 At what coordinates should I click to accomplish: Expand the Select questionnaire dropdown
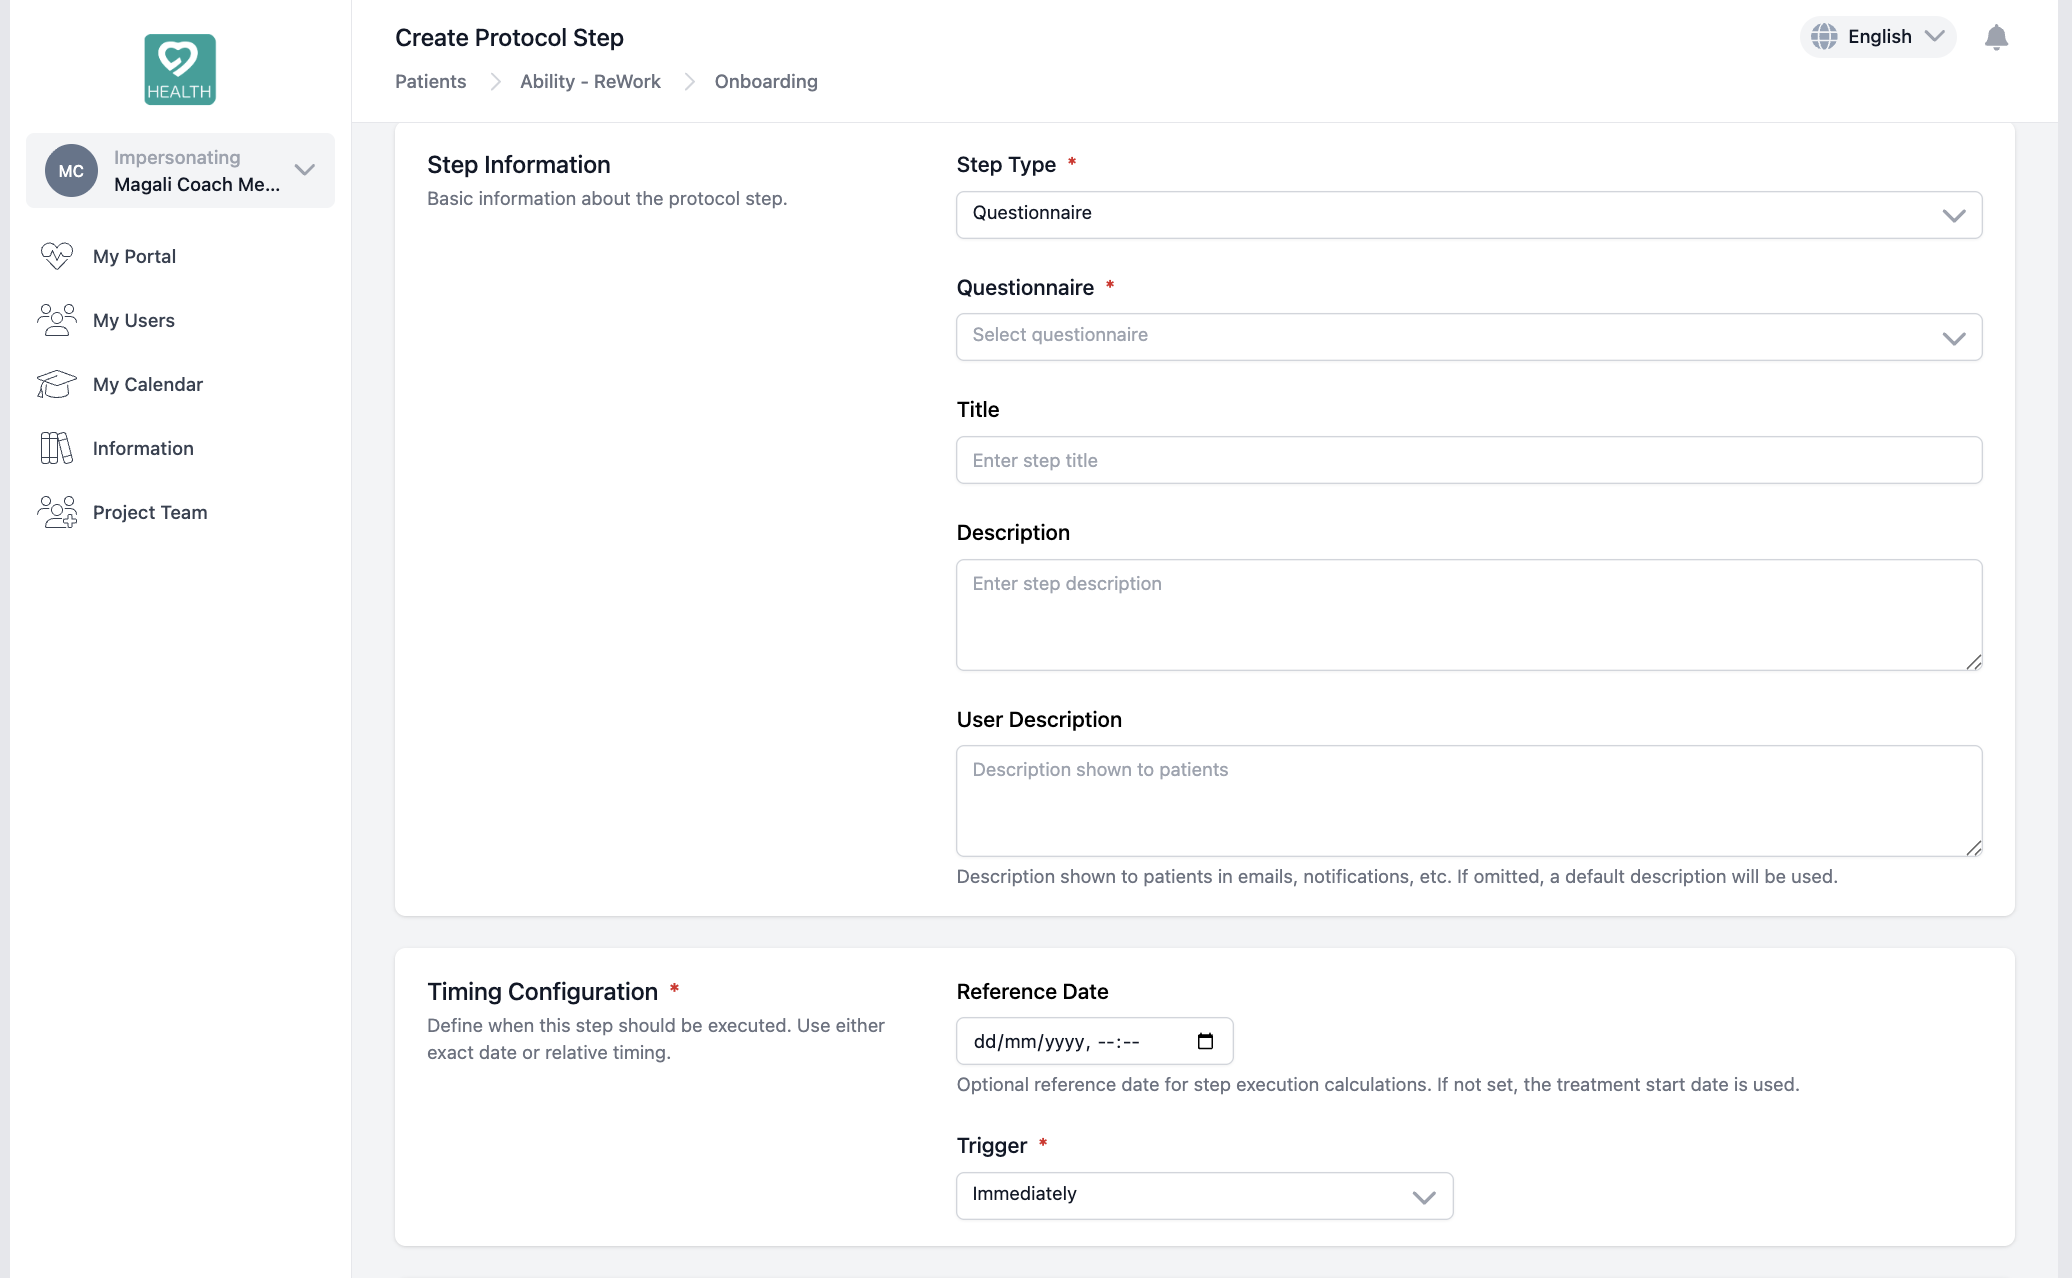[1468, 336]
